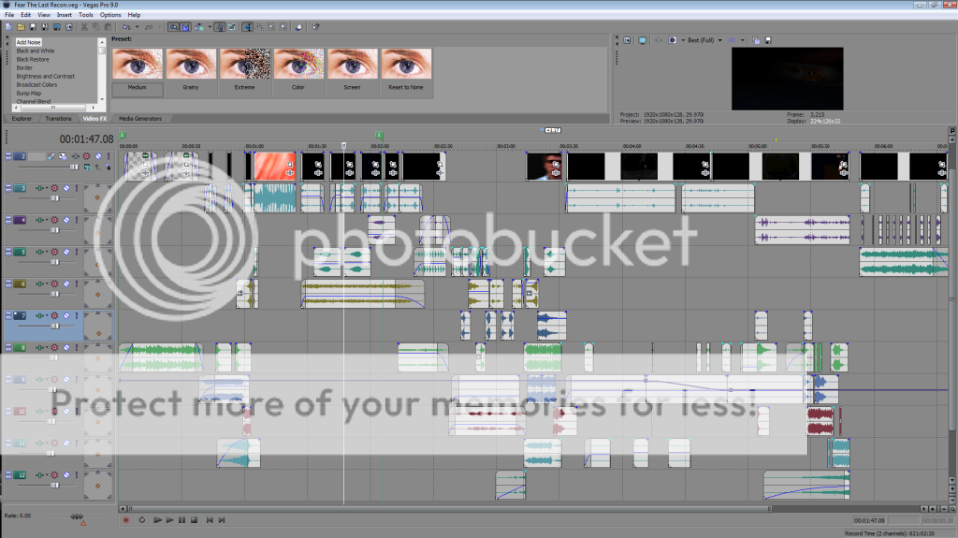Minimize track 6 height button
This screenshot has height=538, width=958.
(x=9, y=284)
